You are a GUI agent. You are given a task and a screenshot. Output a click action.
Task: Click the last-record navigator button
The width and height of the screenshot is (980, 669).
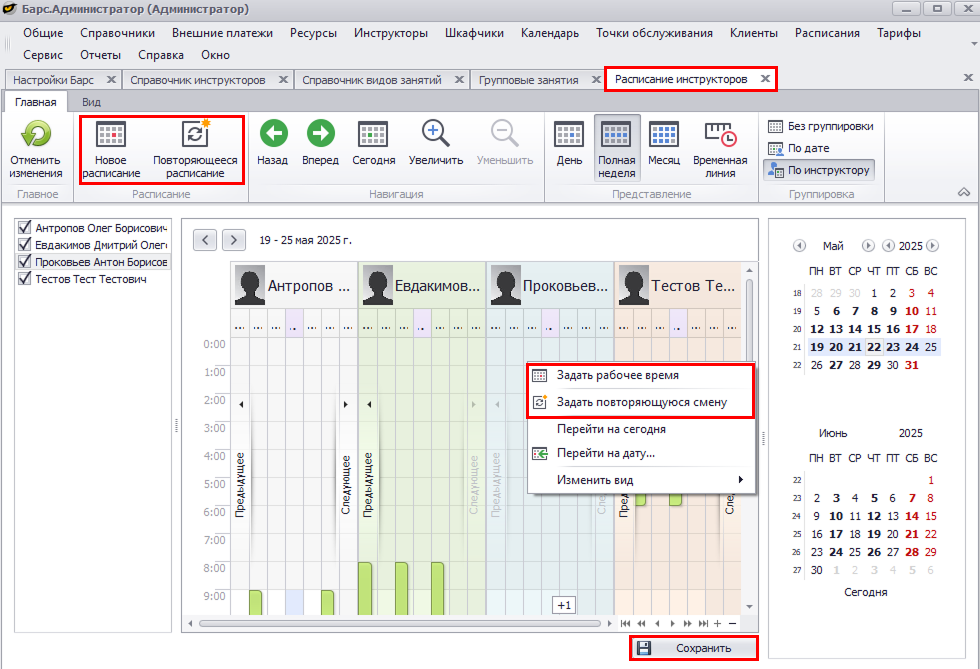click(x=703, y=623)
